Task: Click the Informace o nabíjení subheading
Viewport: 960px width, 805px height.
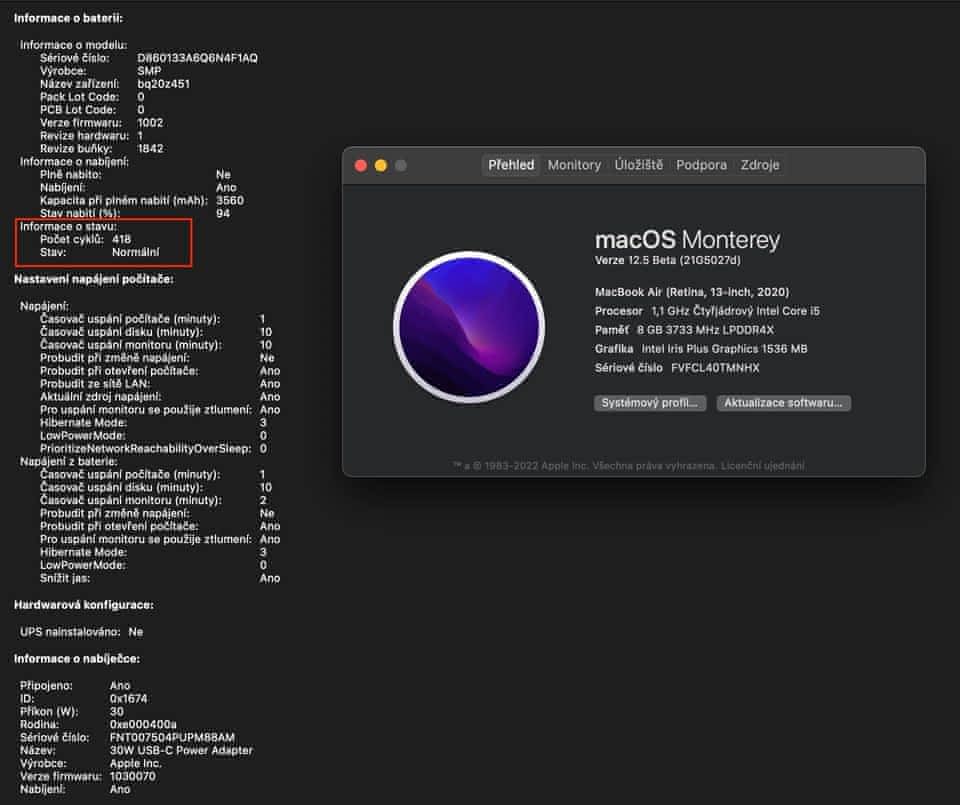Action: [74, 162]
